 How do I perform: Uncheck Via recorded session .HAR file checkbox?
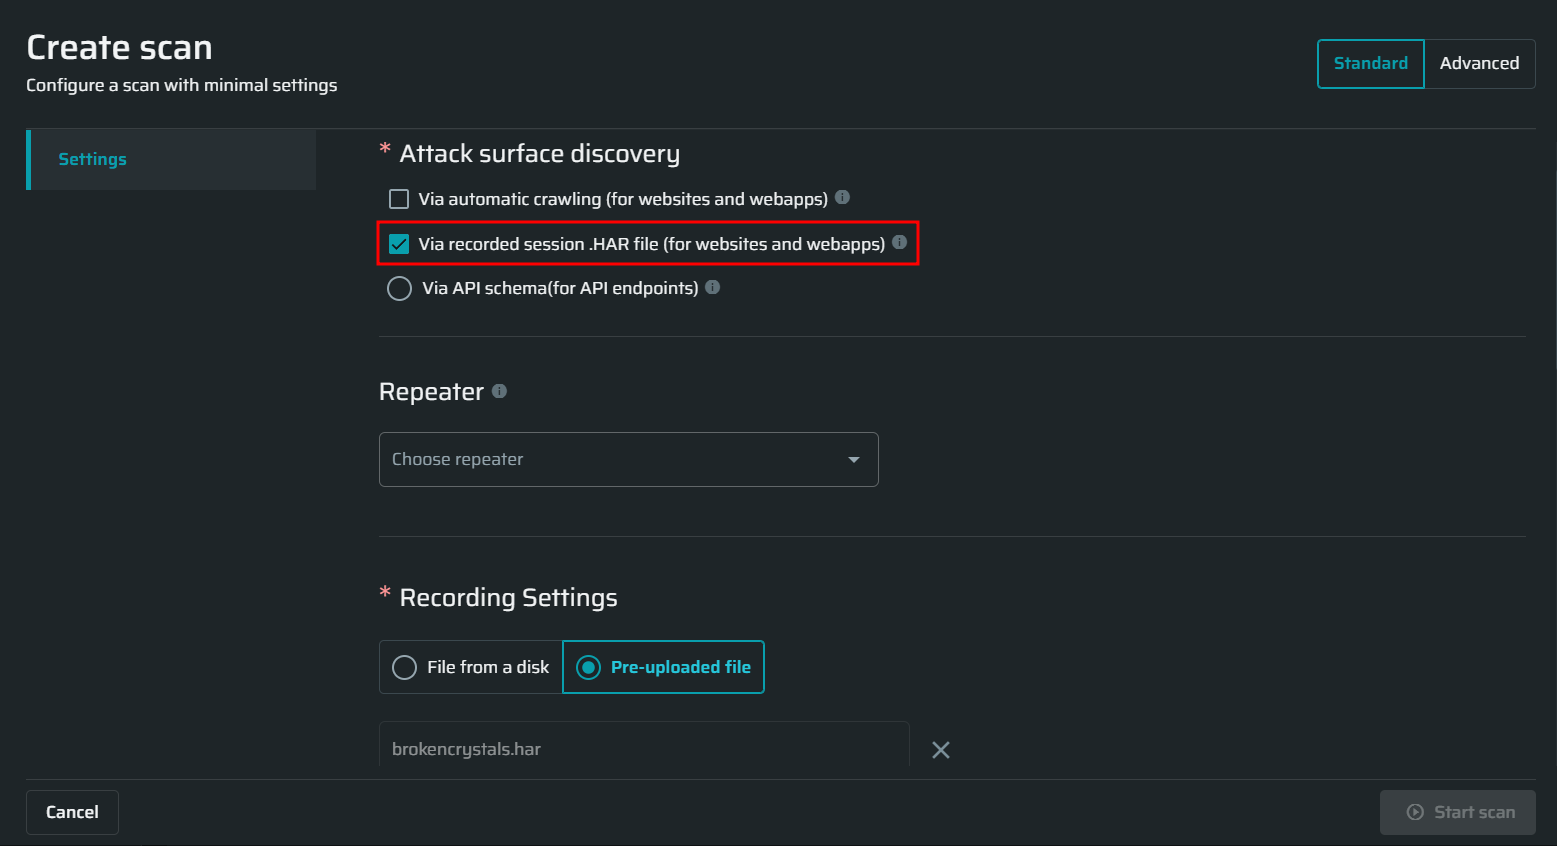pos(399,244)
